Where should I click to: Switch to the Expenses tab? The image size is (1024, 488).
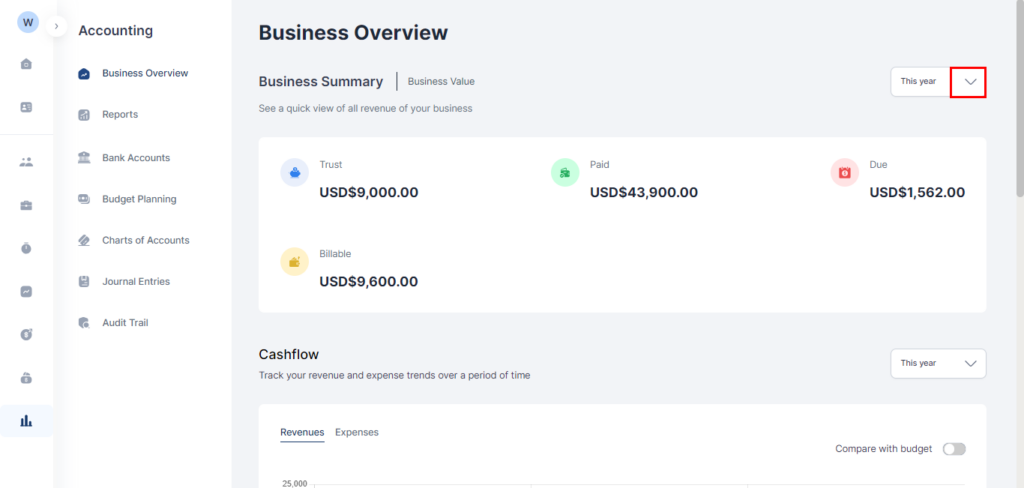click(x=357, y=432)
